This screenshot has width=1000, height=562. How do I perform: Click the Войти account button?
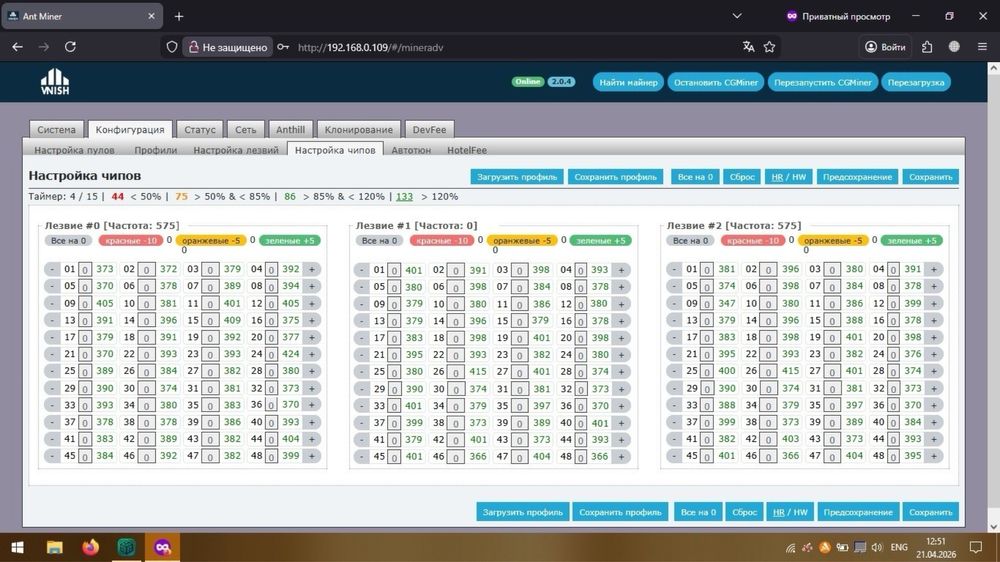pos(885,47)
